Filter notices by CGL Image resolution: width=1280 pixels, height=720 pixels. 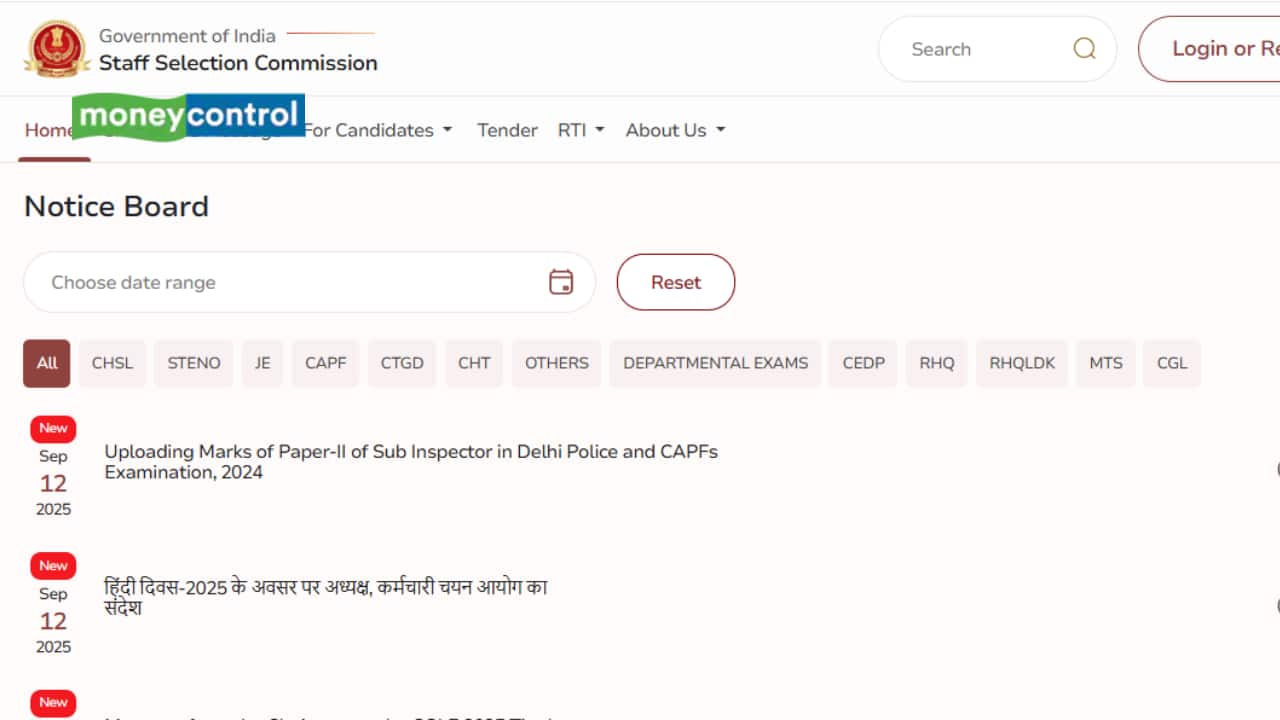coord(1172,363)
